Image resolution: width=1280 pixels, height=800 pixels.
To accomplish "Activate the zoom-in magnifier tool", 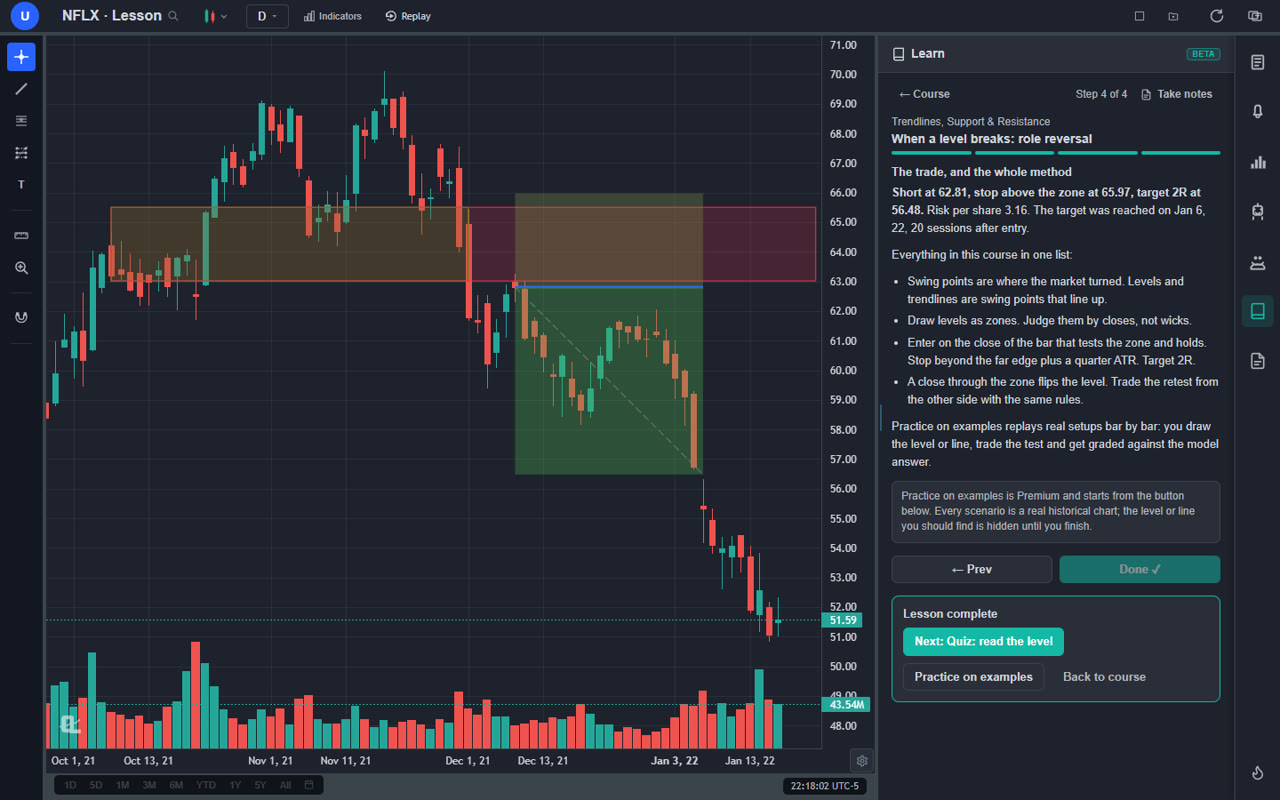I will pyautogui.click(x=21, y=268).
